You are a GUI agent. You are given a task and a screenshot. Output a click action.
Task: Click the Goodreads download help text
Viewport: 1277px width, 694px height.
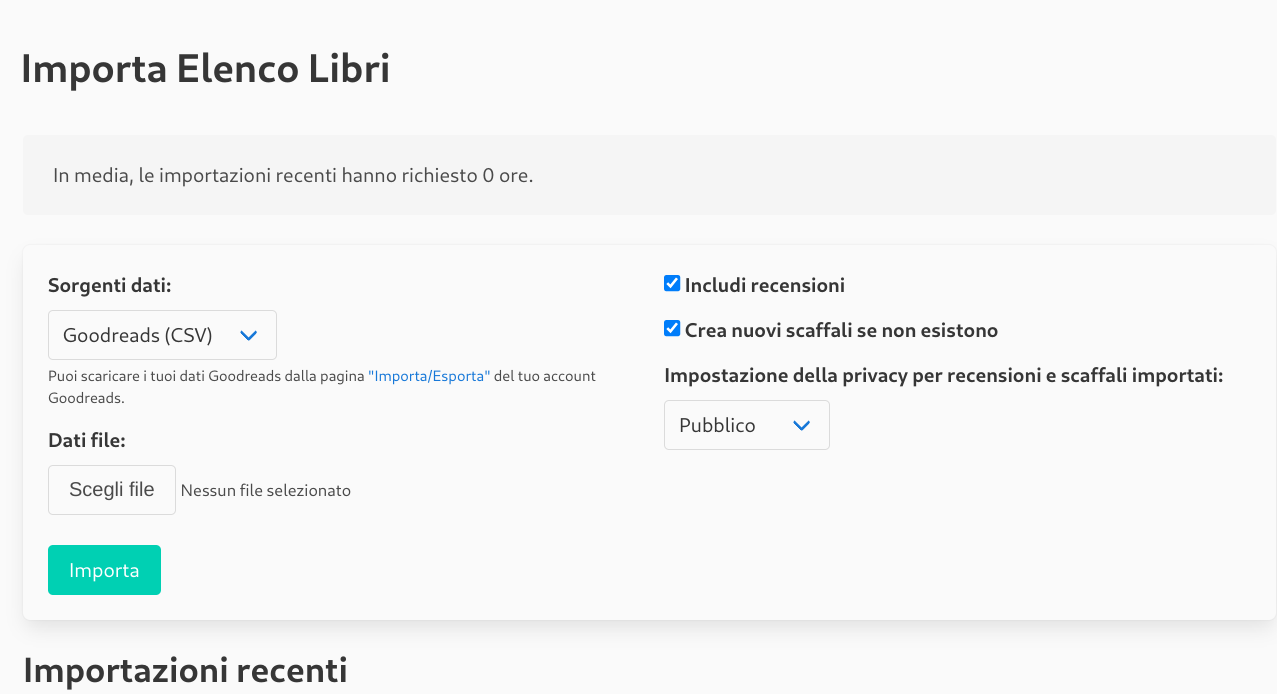(x=322, y=386)
